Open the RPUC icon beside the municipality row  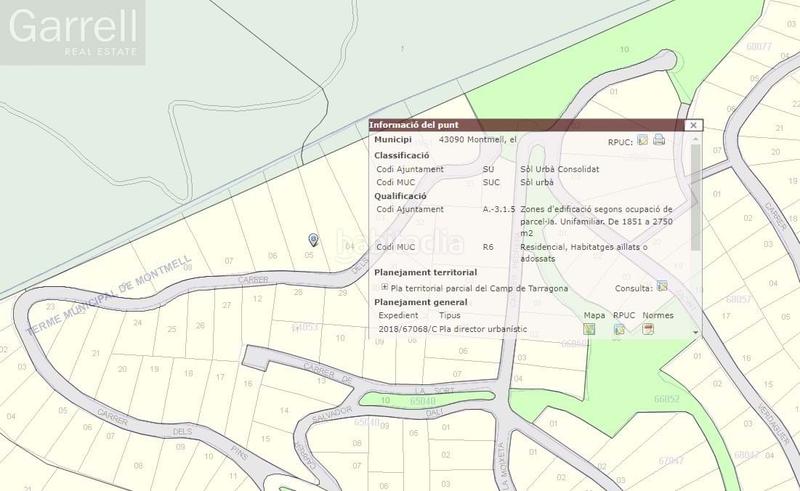coord(643,140)
